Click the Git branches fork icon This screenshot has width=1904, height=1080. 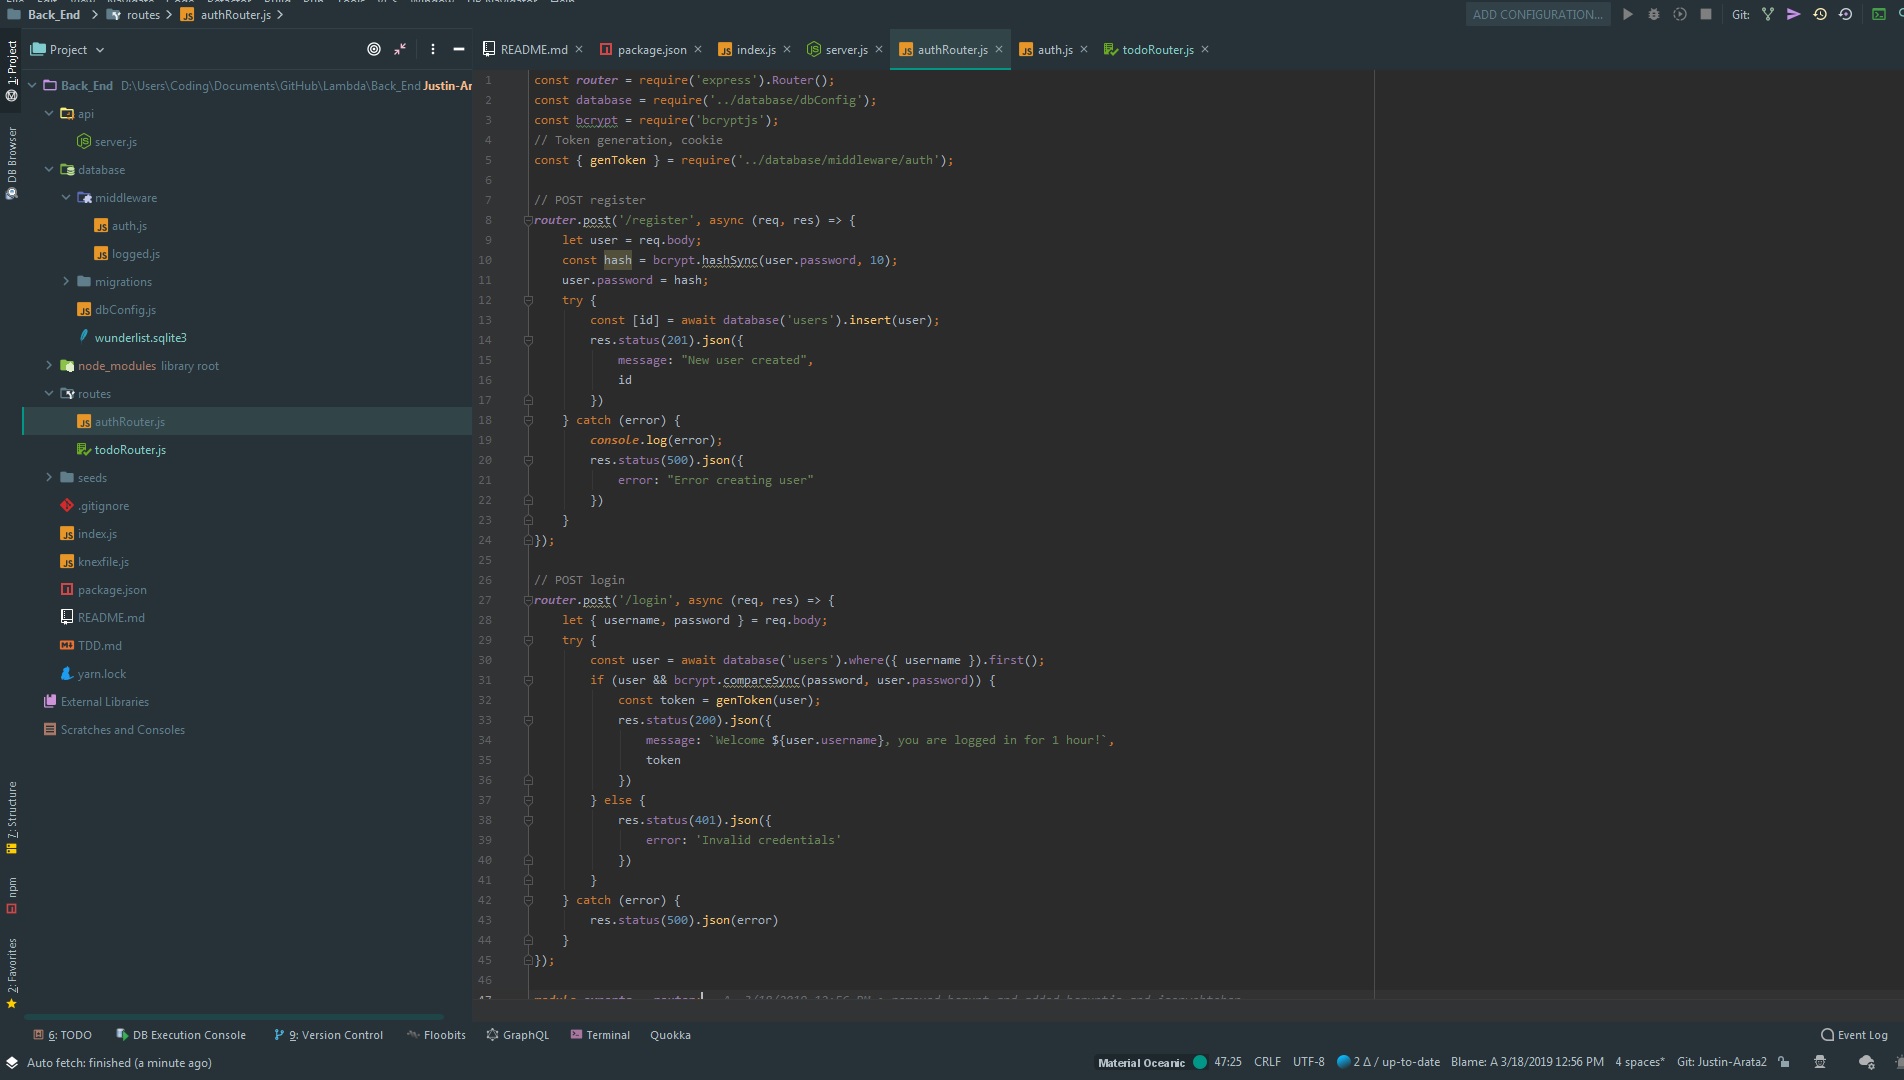coord(1768,14)
